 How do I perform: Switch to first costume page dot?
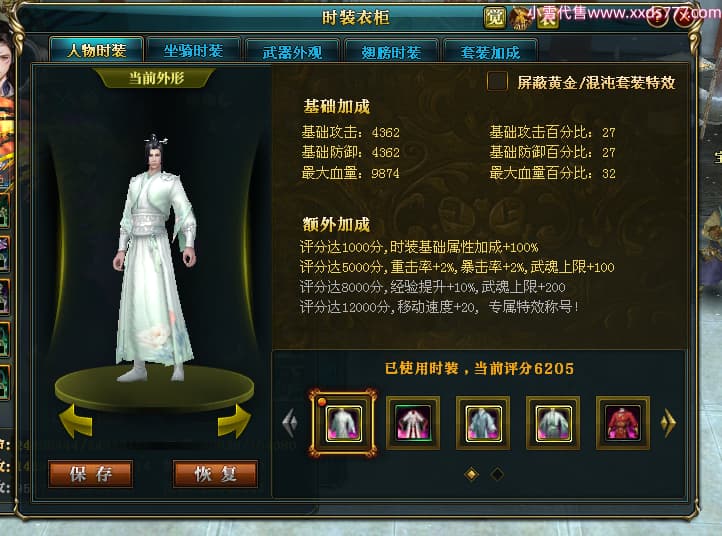pyautogui.click(x=472, y=474)
